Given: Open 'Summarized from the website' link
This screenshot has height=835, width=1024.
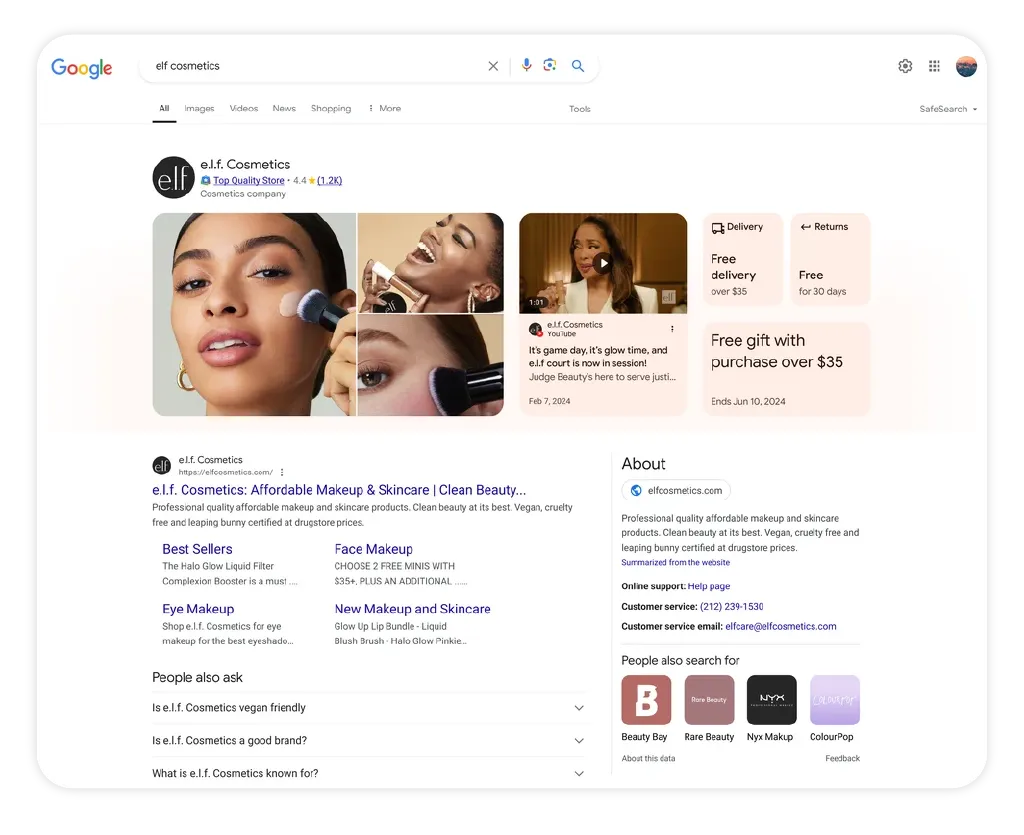Looking at the screenshot, I should (675, 562).
